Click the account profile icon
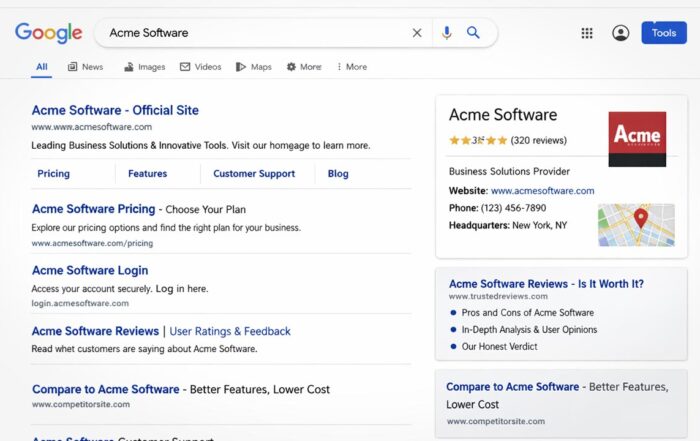The image size is (700, 441). pyautogui.click(x=620, y=33)
